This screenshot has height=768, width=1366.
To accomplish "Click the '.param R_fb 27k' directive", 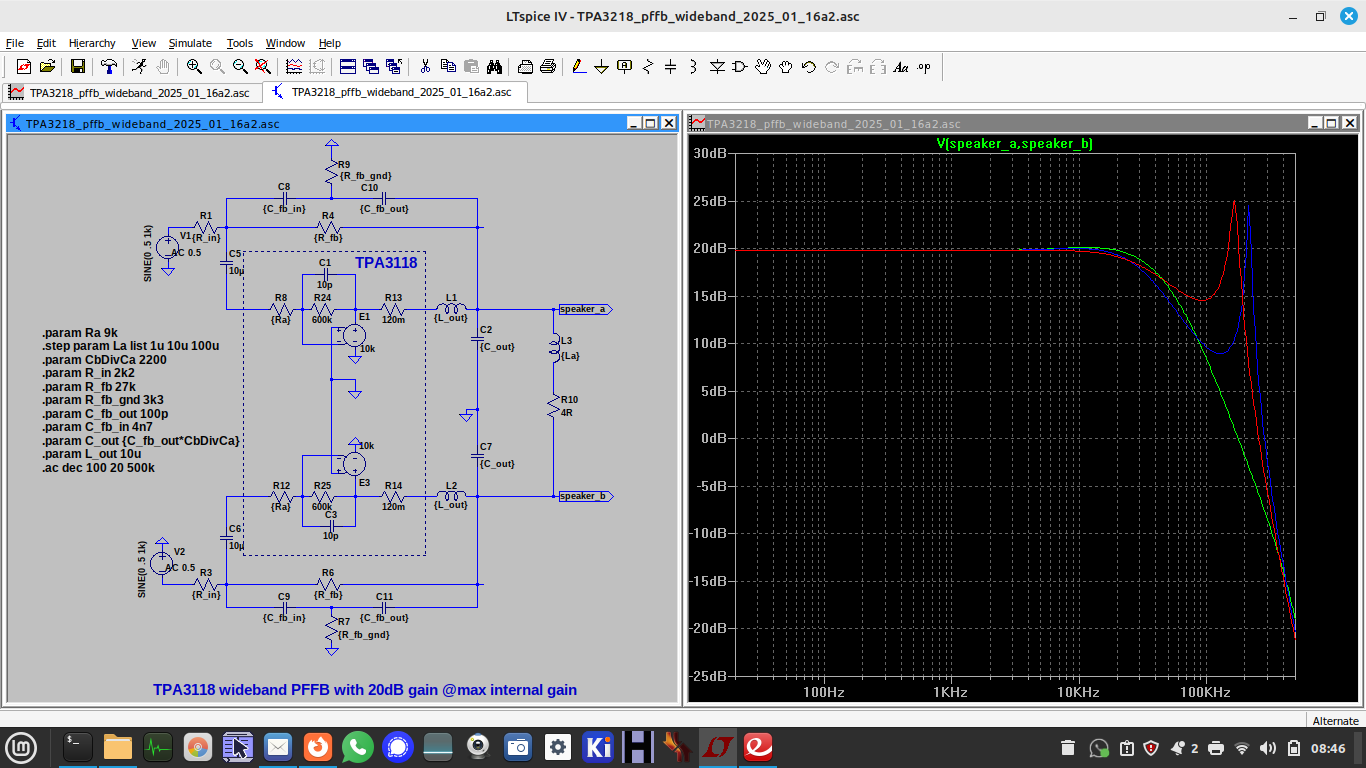I will coord(88,386).
